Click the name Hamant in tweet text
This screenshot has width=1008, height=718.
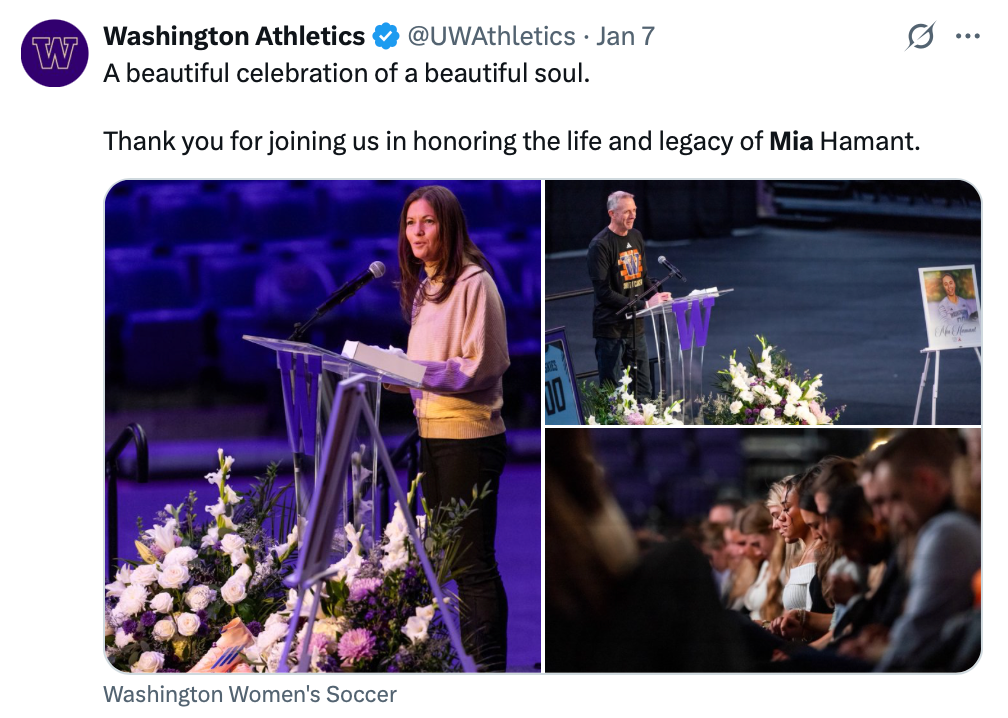coord(866,141)
